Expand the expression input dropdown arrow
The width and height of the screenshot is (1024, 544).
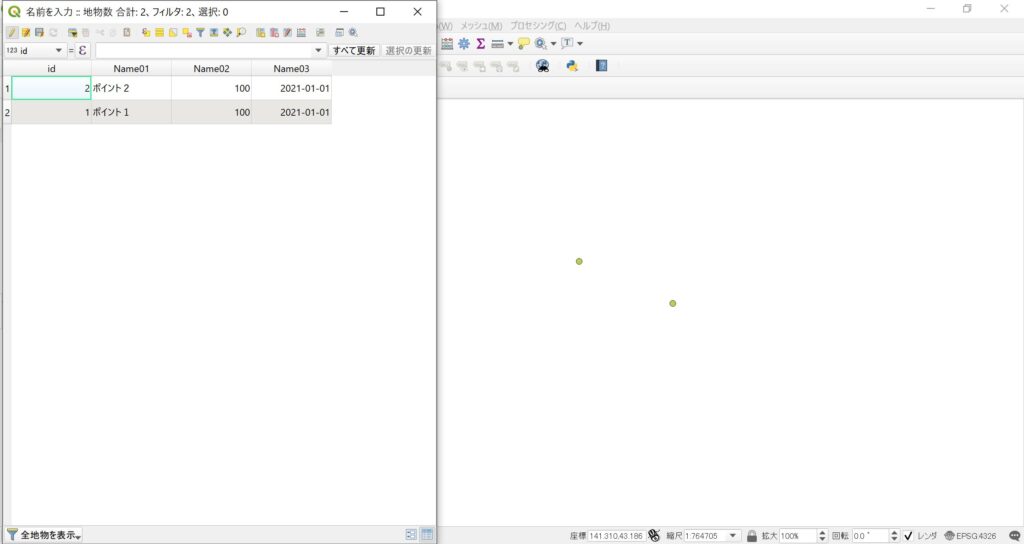[318, 50]
